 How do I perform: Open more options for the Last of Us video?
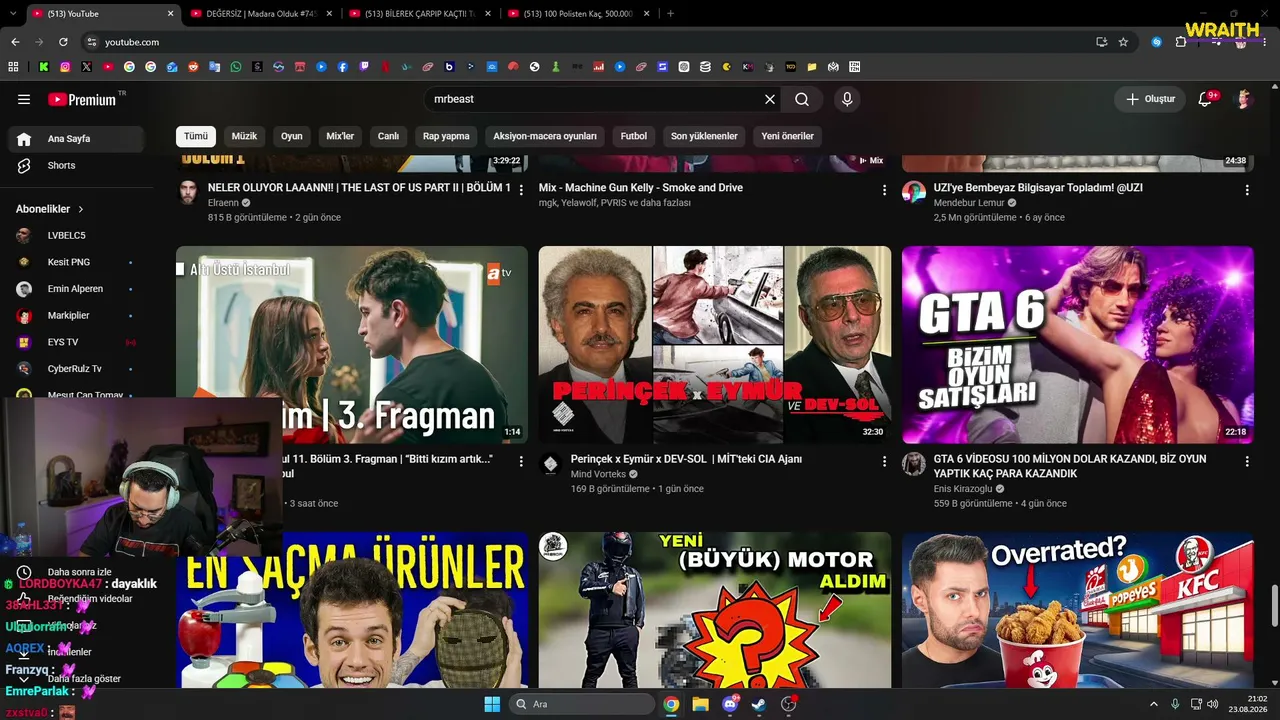point(521,190)
